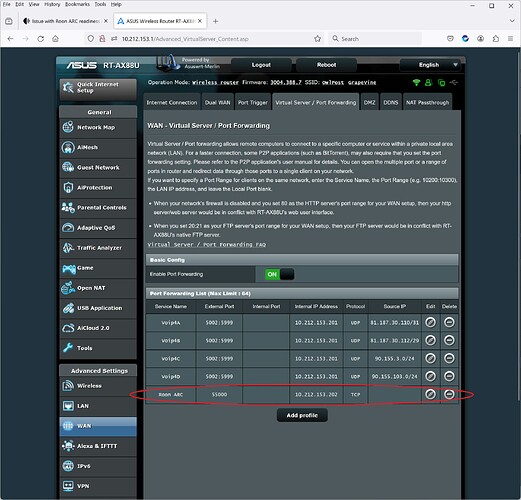Open the AiMesh sidebar item
This screenshot has height=500, width=521.
98,147
